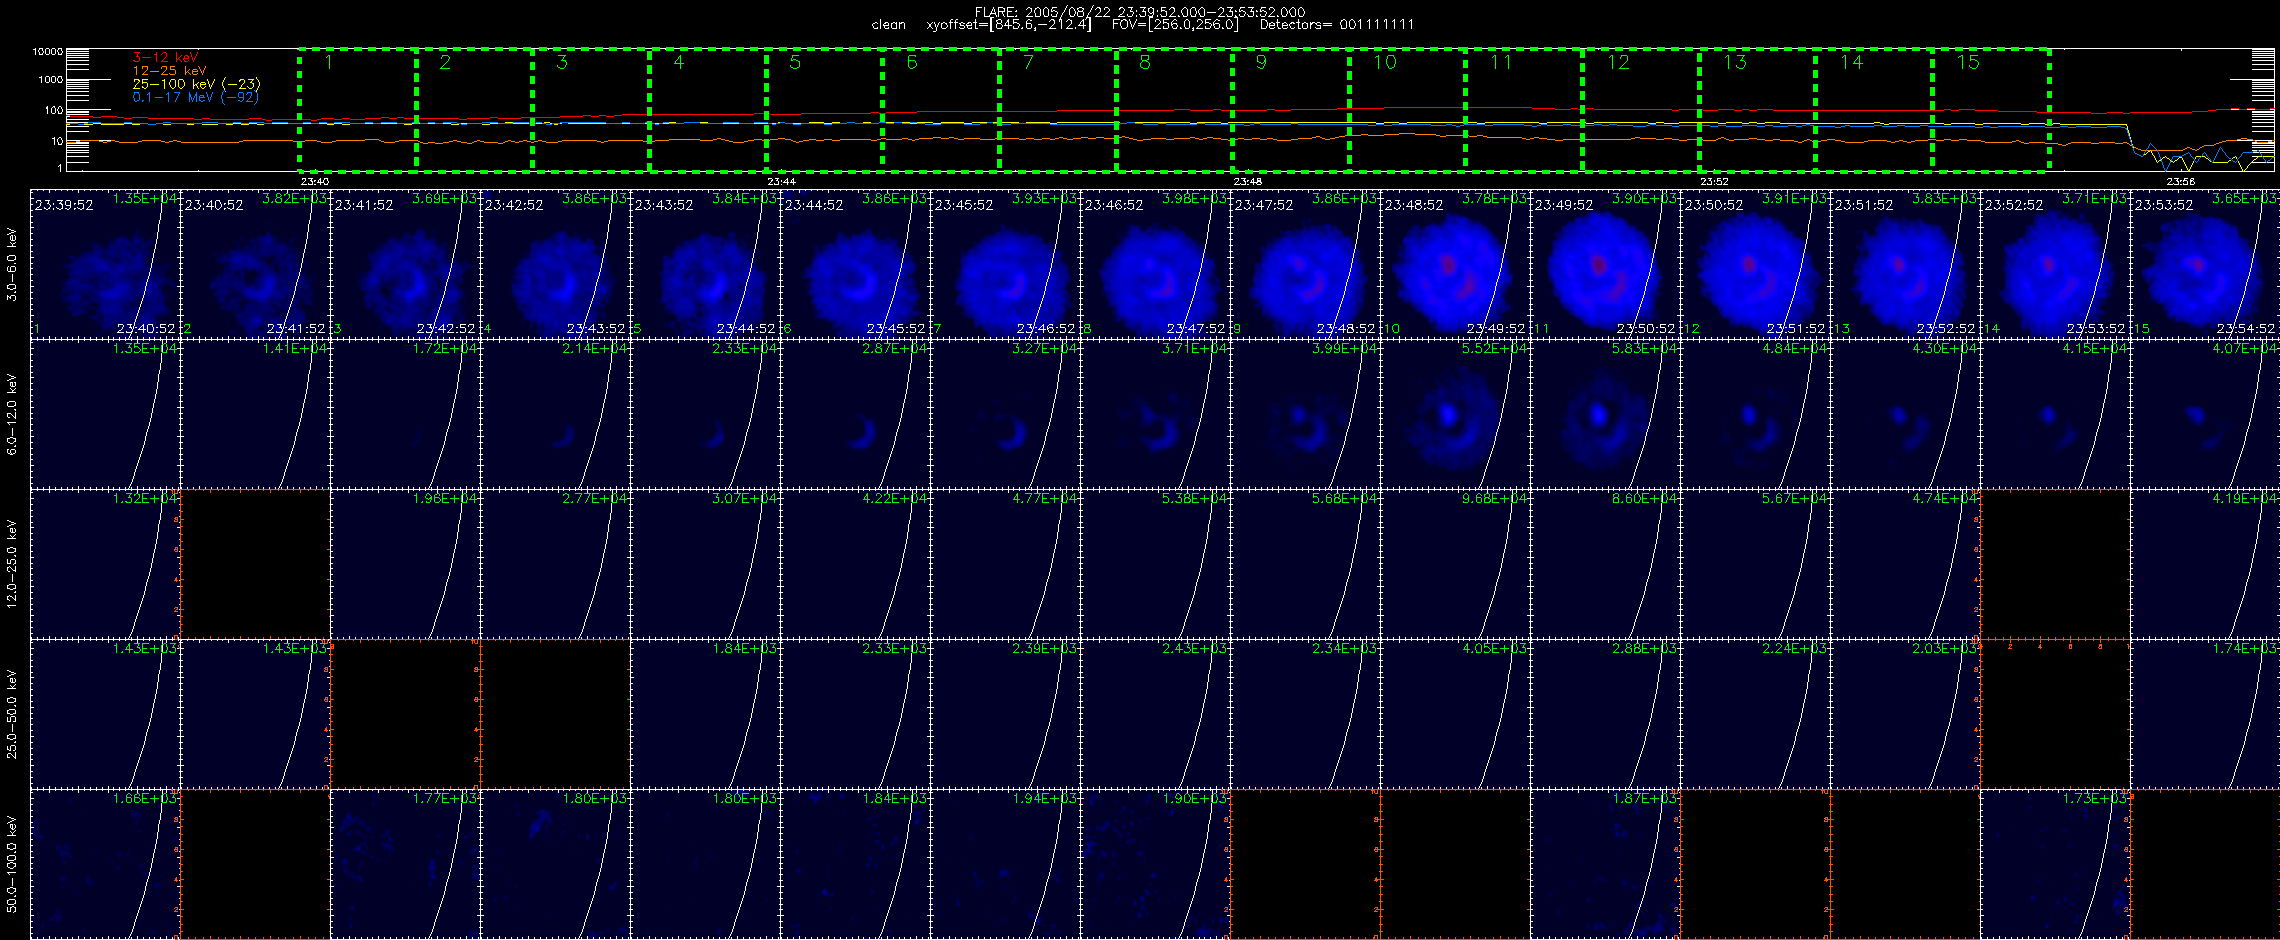Open the 12-25 keV image labeled 1.32E+04
Image resolution: width=2280 pixels, height=940 pixels.
[x=105, y=564]
